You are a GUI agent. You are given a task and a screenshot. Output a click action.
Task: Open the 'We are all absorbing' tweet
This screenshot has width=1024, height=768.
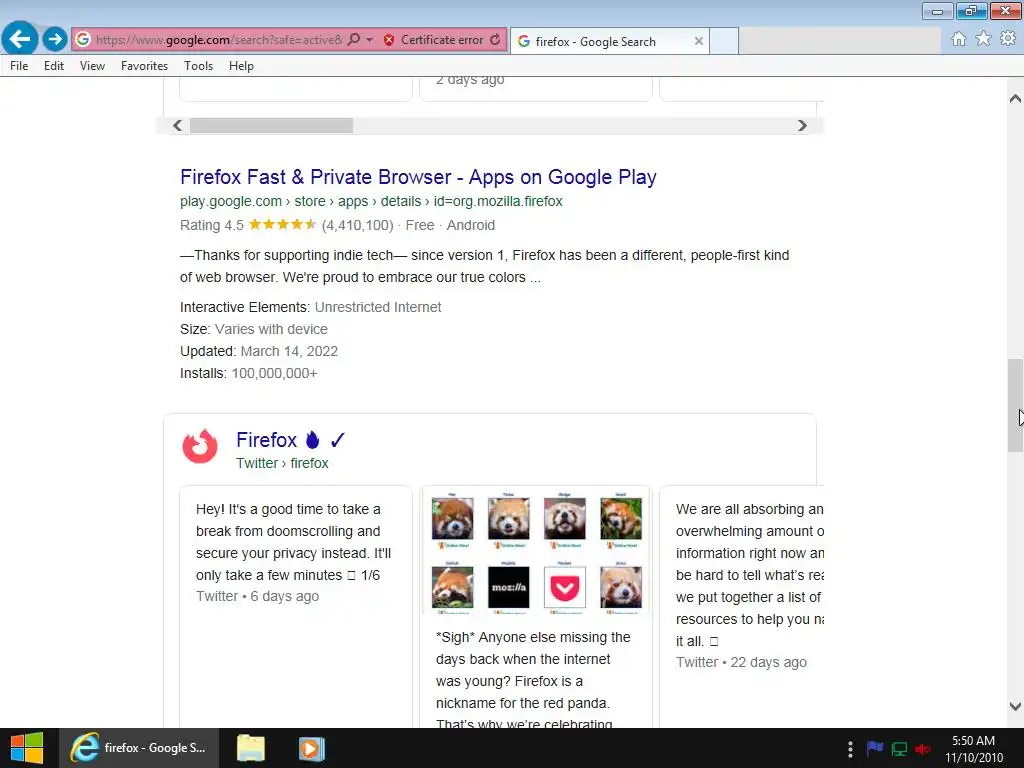click(x=750, y=575)
